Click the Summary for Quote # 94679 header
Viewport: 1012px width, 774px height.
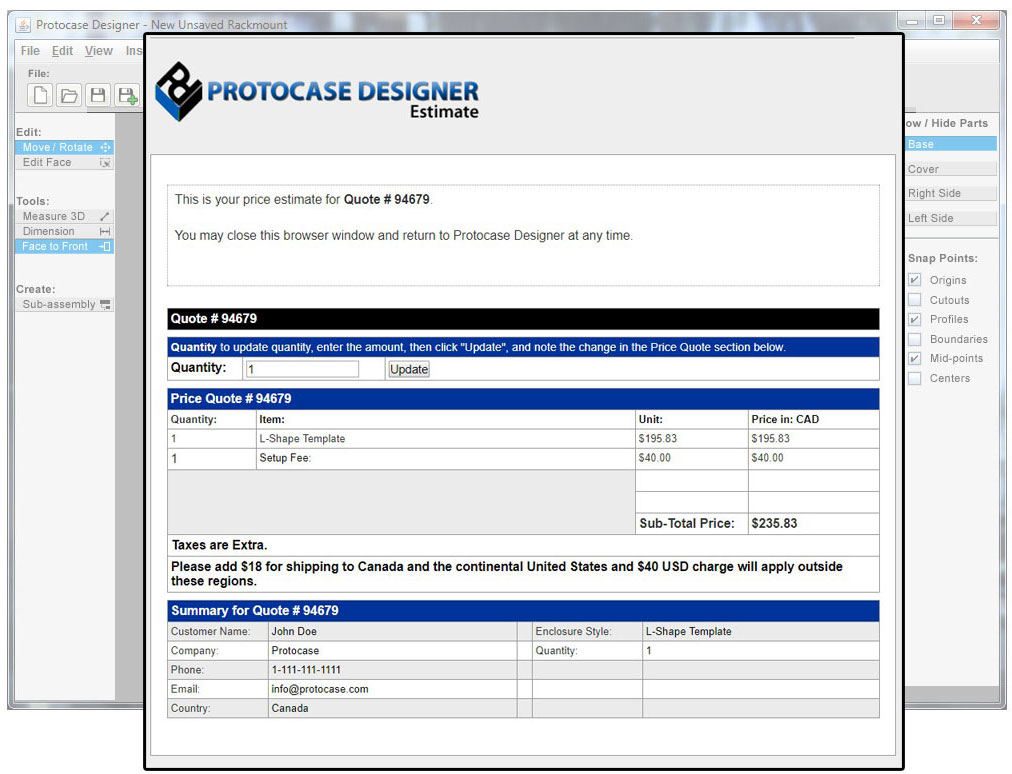[x=523, y=611]
